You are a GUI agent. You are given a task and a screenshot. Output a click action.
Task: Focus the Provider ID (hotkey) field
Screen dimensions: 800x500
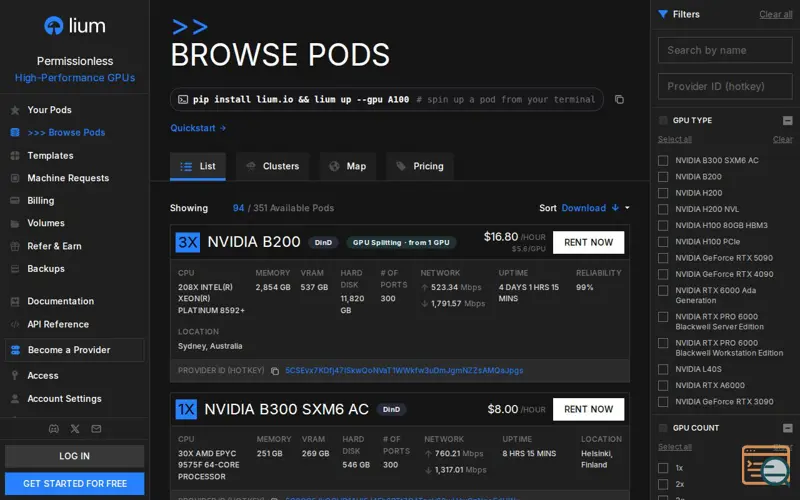(725, 86)
